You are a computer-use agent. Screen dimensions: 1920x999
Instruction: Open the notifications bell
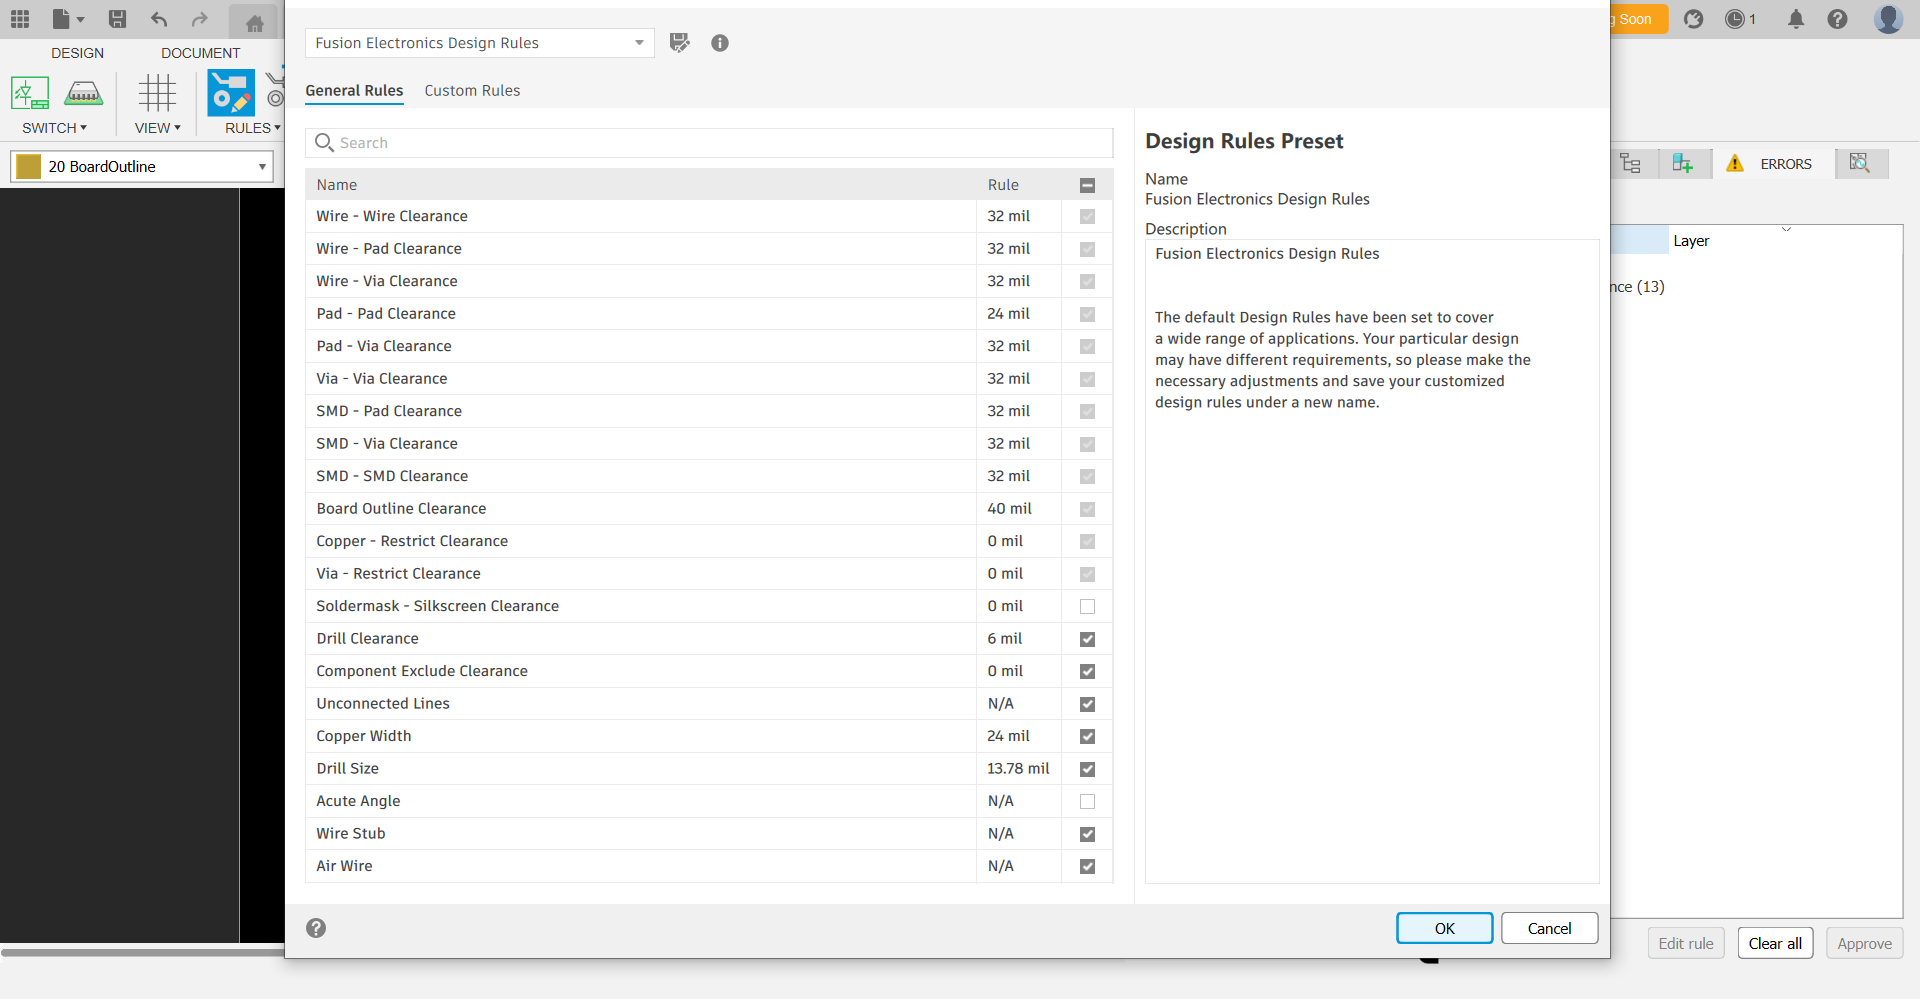[1796, 19]
